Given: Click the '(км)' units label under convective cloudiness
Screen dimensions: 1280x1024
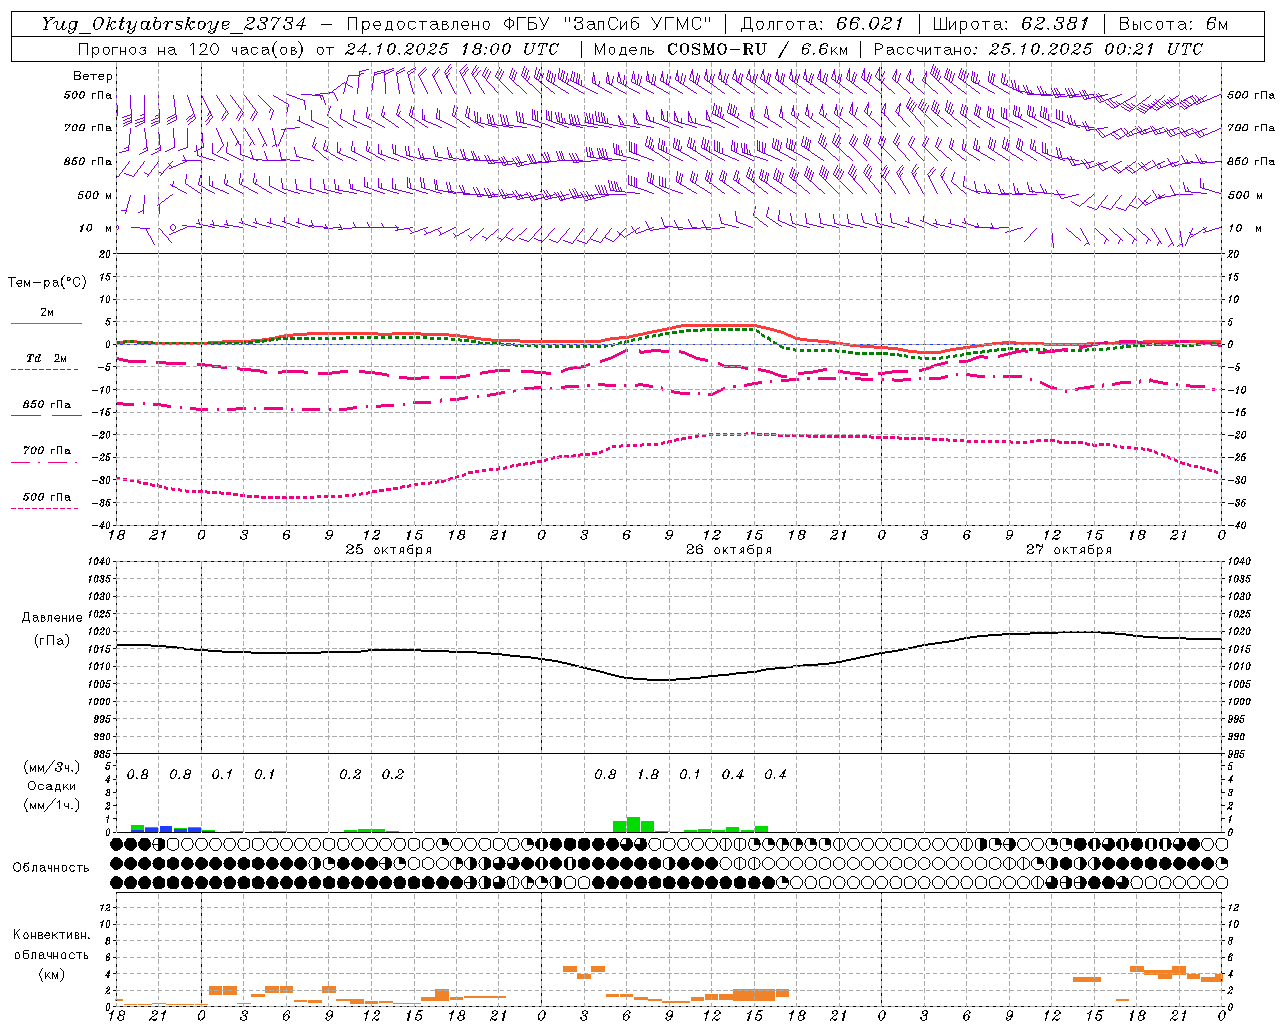Looking at the screenshot, I should click(x=51, y=974).
